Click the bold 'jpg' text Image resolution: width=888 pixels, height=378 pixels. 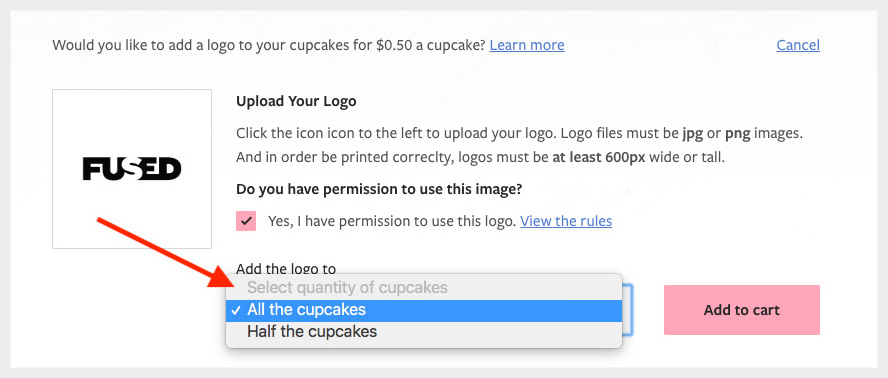click(x=691, y=134)
